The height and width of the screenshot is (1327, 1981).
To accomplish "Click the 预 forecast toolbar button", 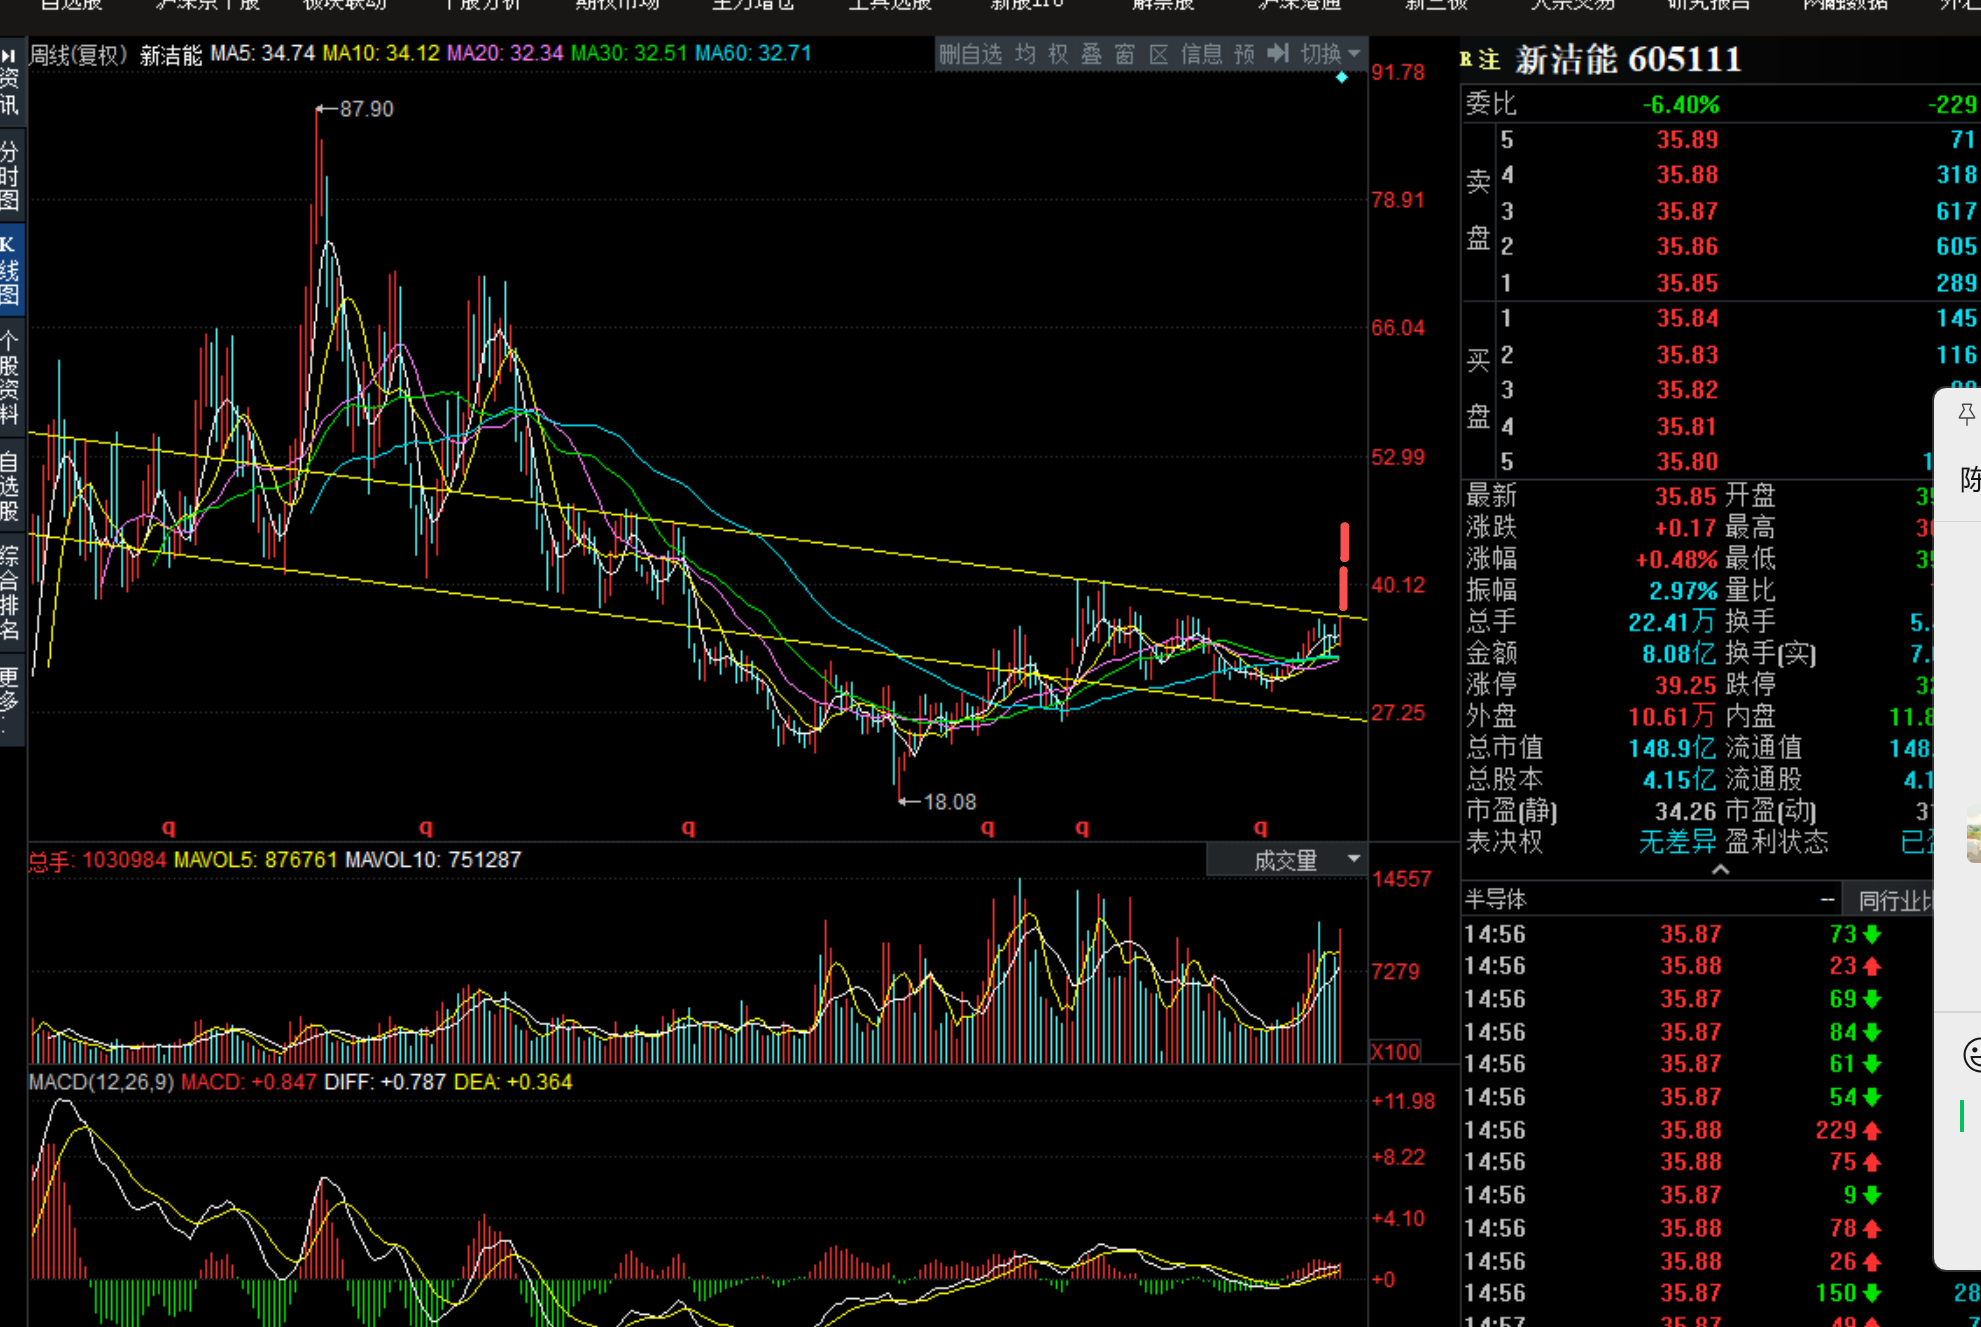I will tap(1244, 54).
